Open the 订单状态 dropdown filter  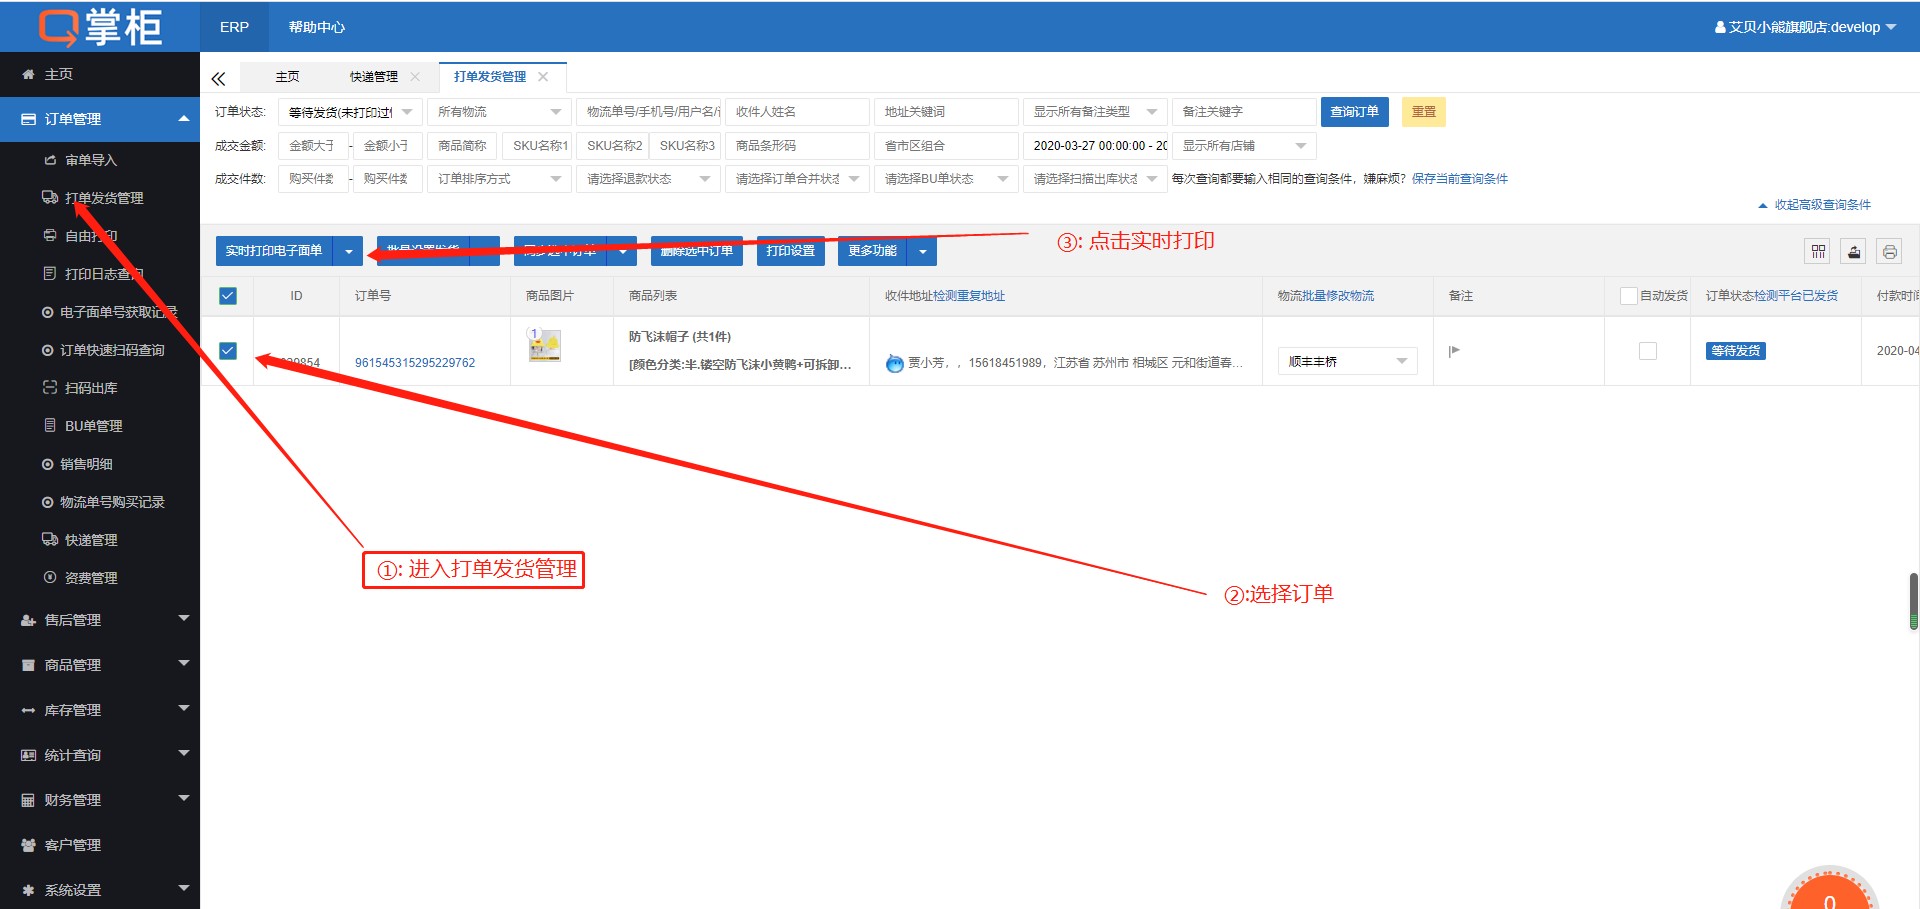pyautogui.click(x=349, y=112)
